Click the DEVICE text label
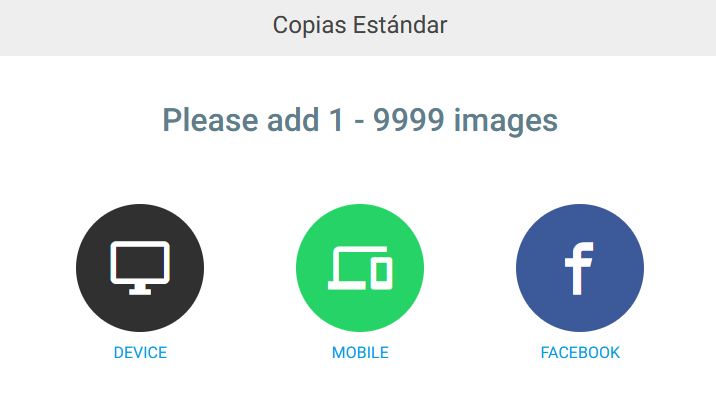 pos(140,353)
